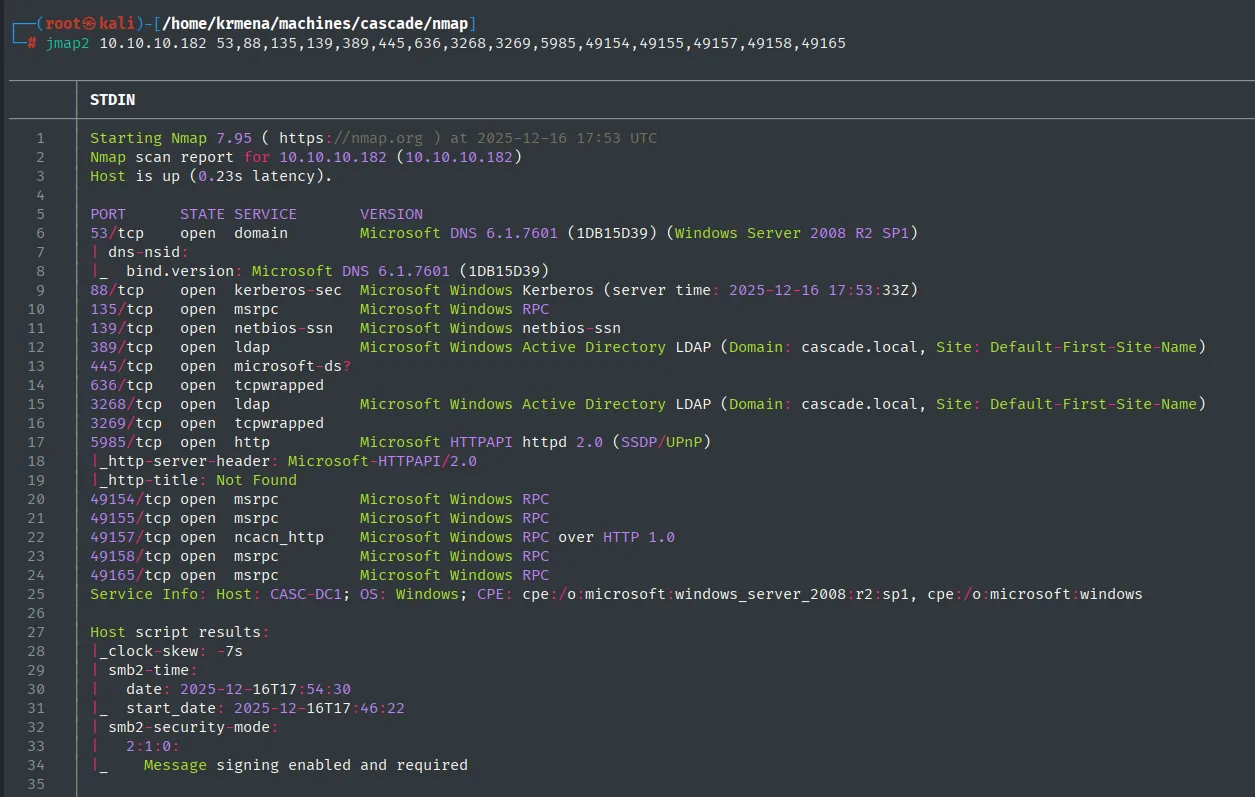This screenshot has width=1255, height=797.
Task: Click the "smb2-time" script label
Action: tap(148, 670)
